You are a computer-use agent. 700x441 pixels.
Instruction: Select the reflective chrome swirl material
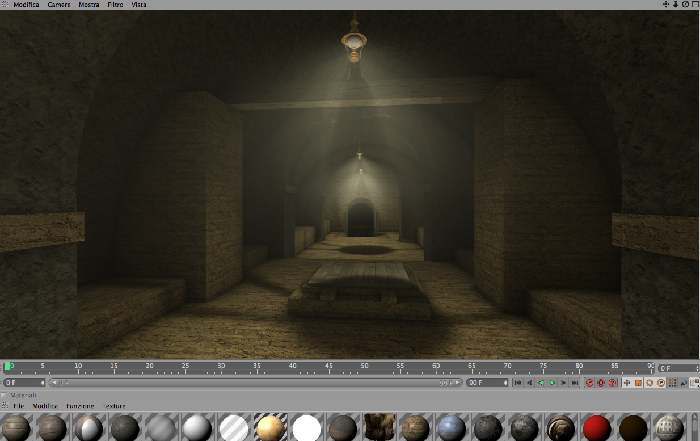(560, 427)
